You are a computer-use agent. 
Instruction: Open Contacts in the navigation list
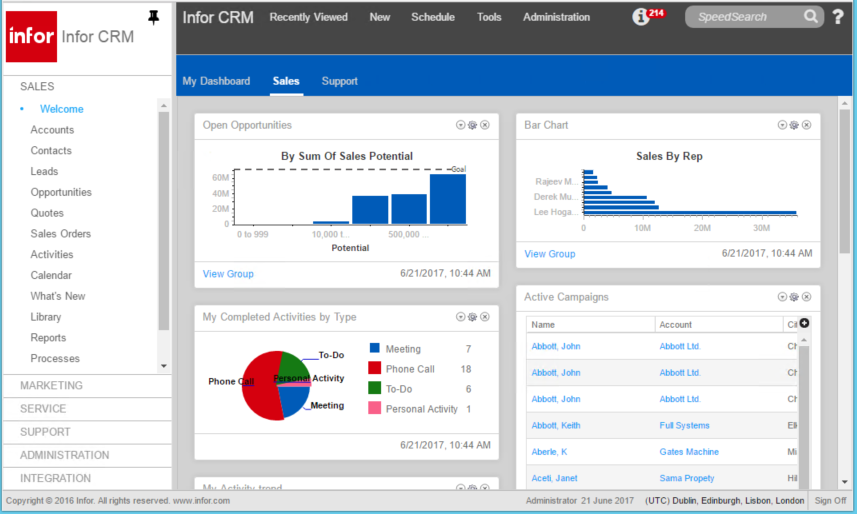pyautogui.click(x=51, y=150)
